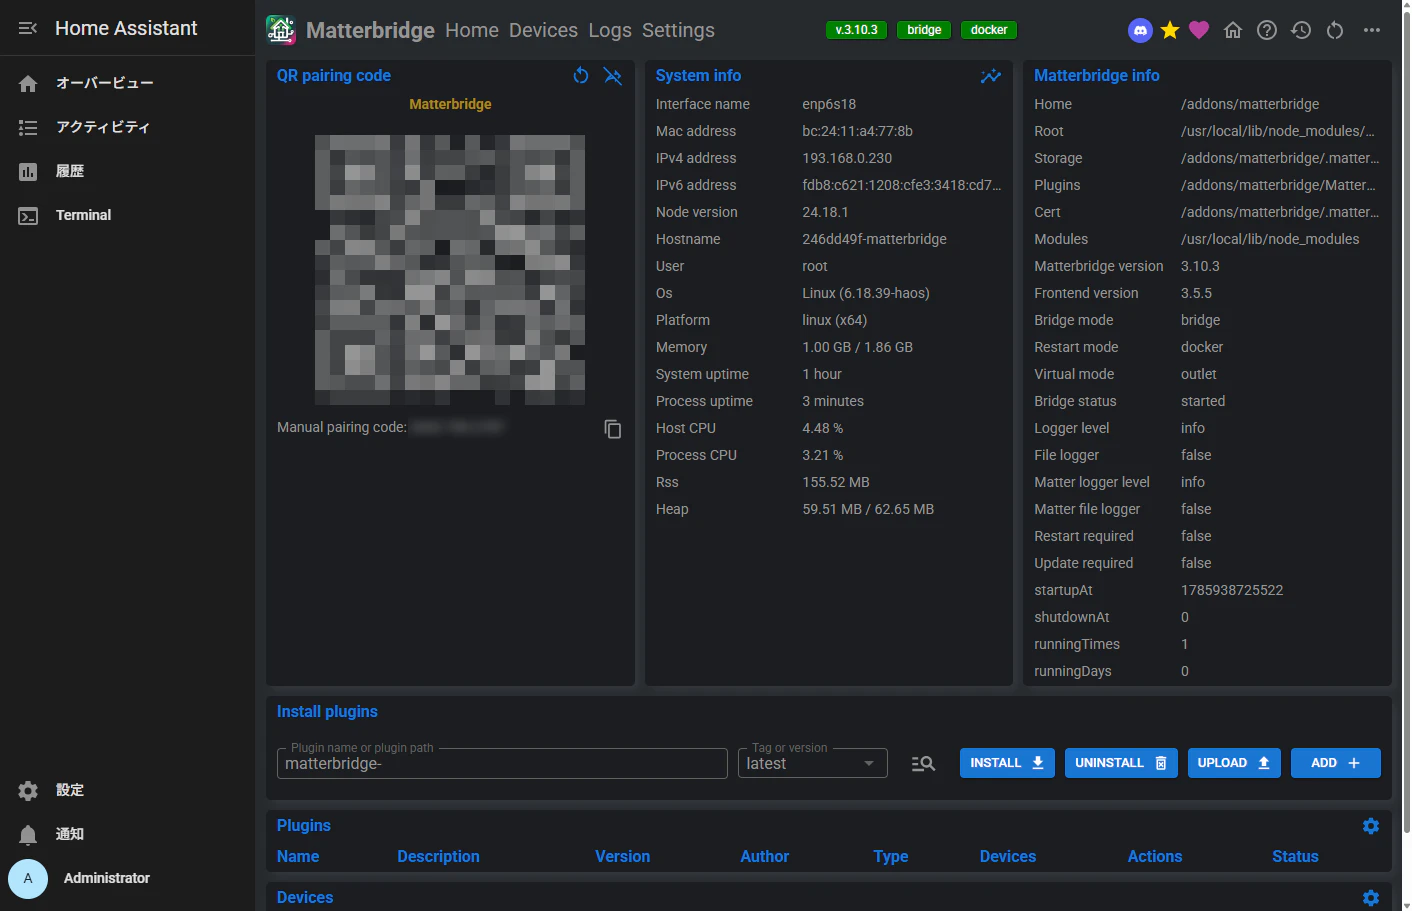Open the Administrator profile
The height and width of the screenshot is (911, 1412).
click(127, 878)
